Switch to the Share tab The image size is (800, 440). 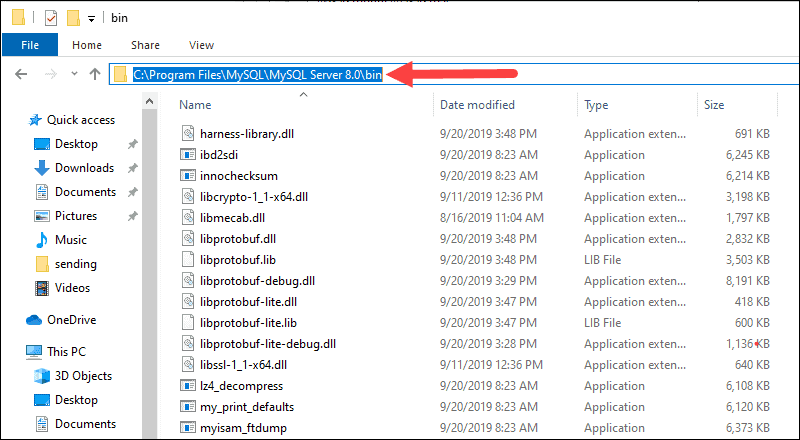pos(145,45)
